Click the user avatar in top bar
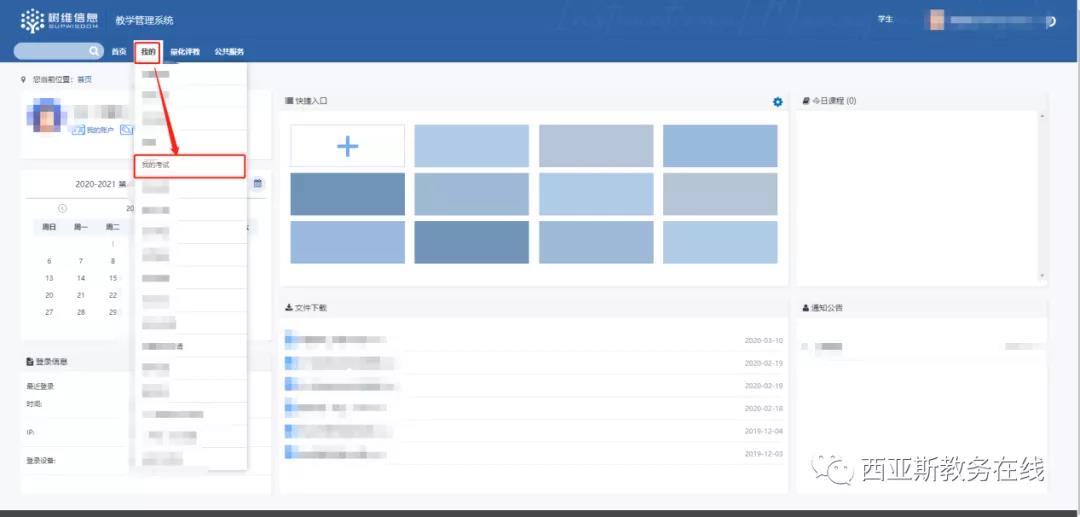1080x517 pixels. click(x=936, y=20)
